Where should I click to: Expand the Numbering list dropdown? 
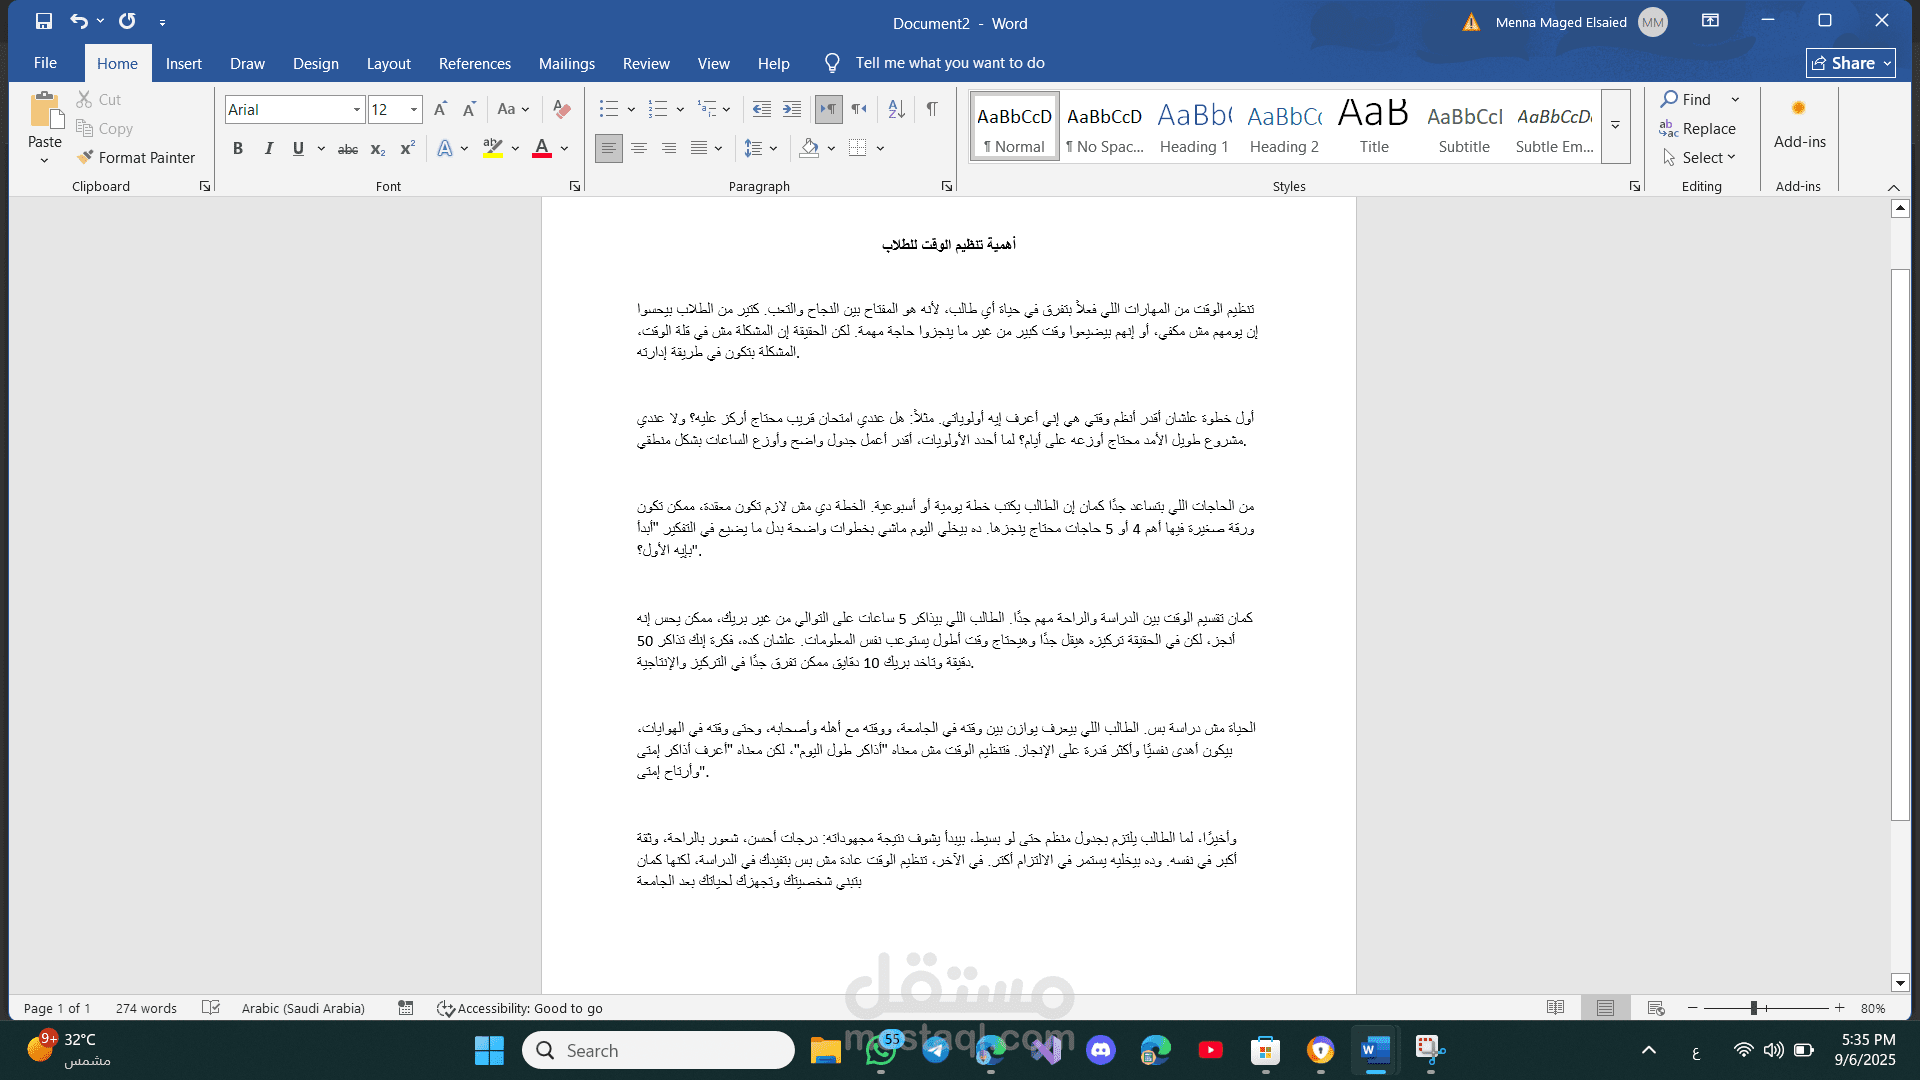pyautogui.click(x=680, y=109)
